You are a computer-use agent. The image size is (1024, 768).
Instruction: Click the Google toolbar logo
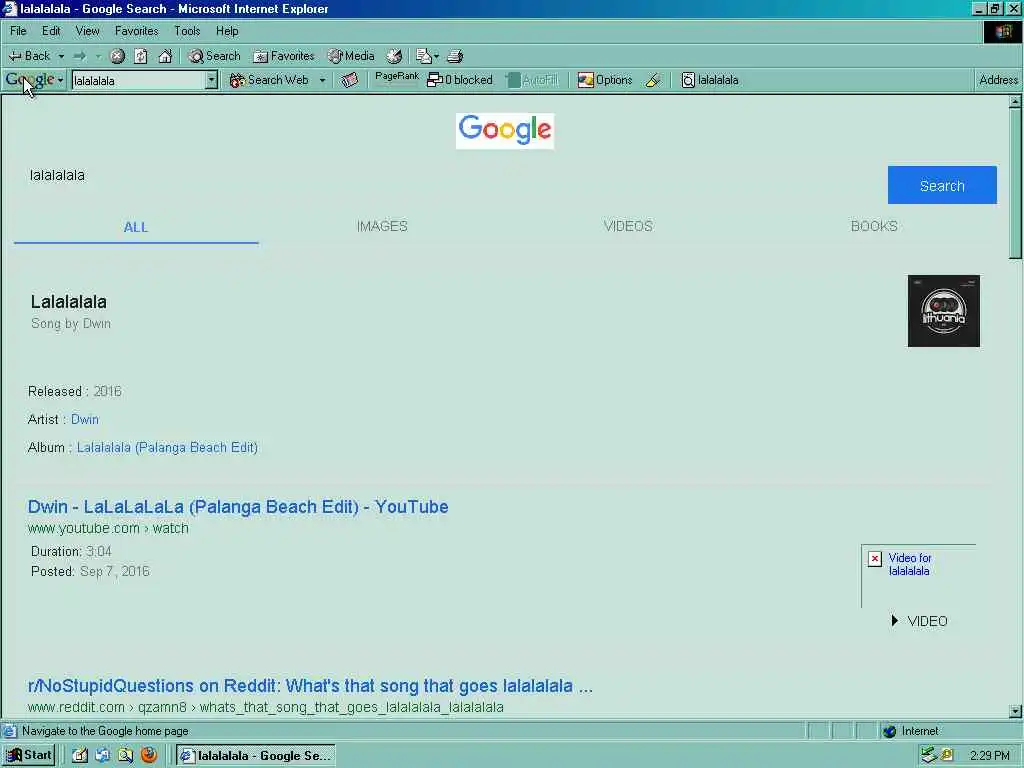29,80
